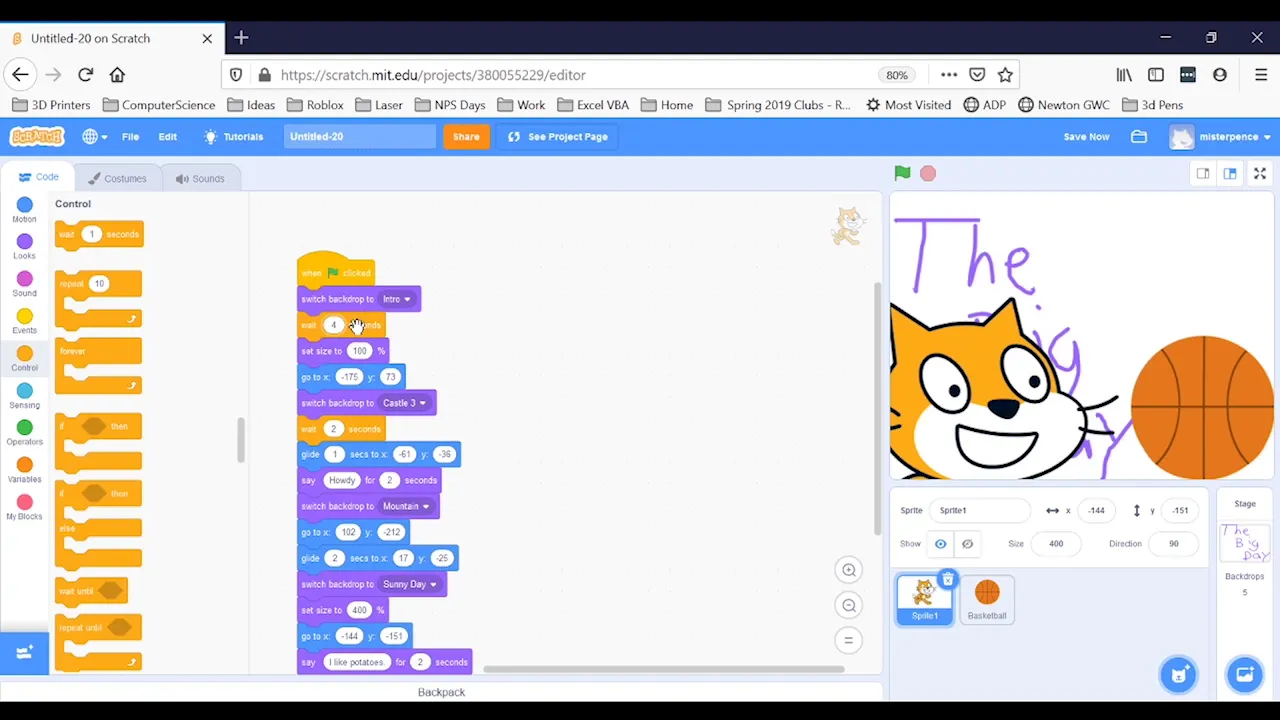This screenshot has width=1280, height=720.
Task: Click the Sprite name field
Action: [x=979, y=510]
